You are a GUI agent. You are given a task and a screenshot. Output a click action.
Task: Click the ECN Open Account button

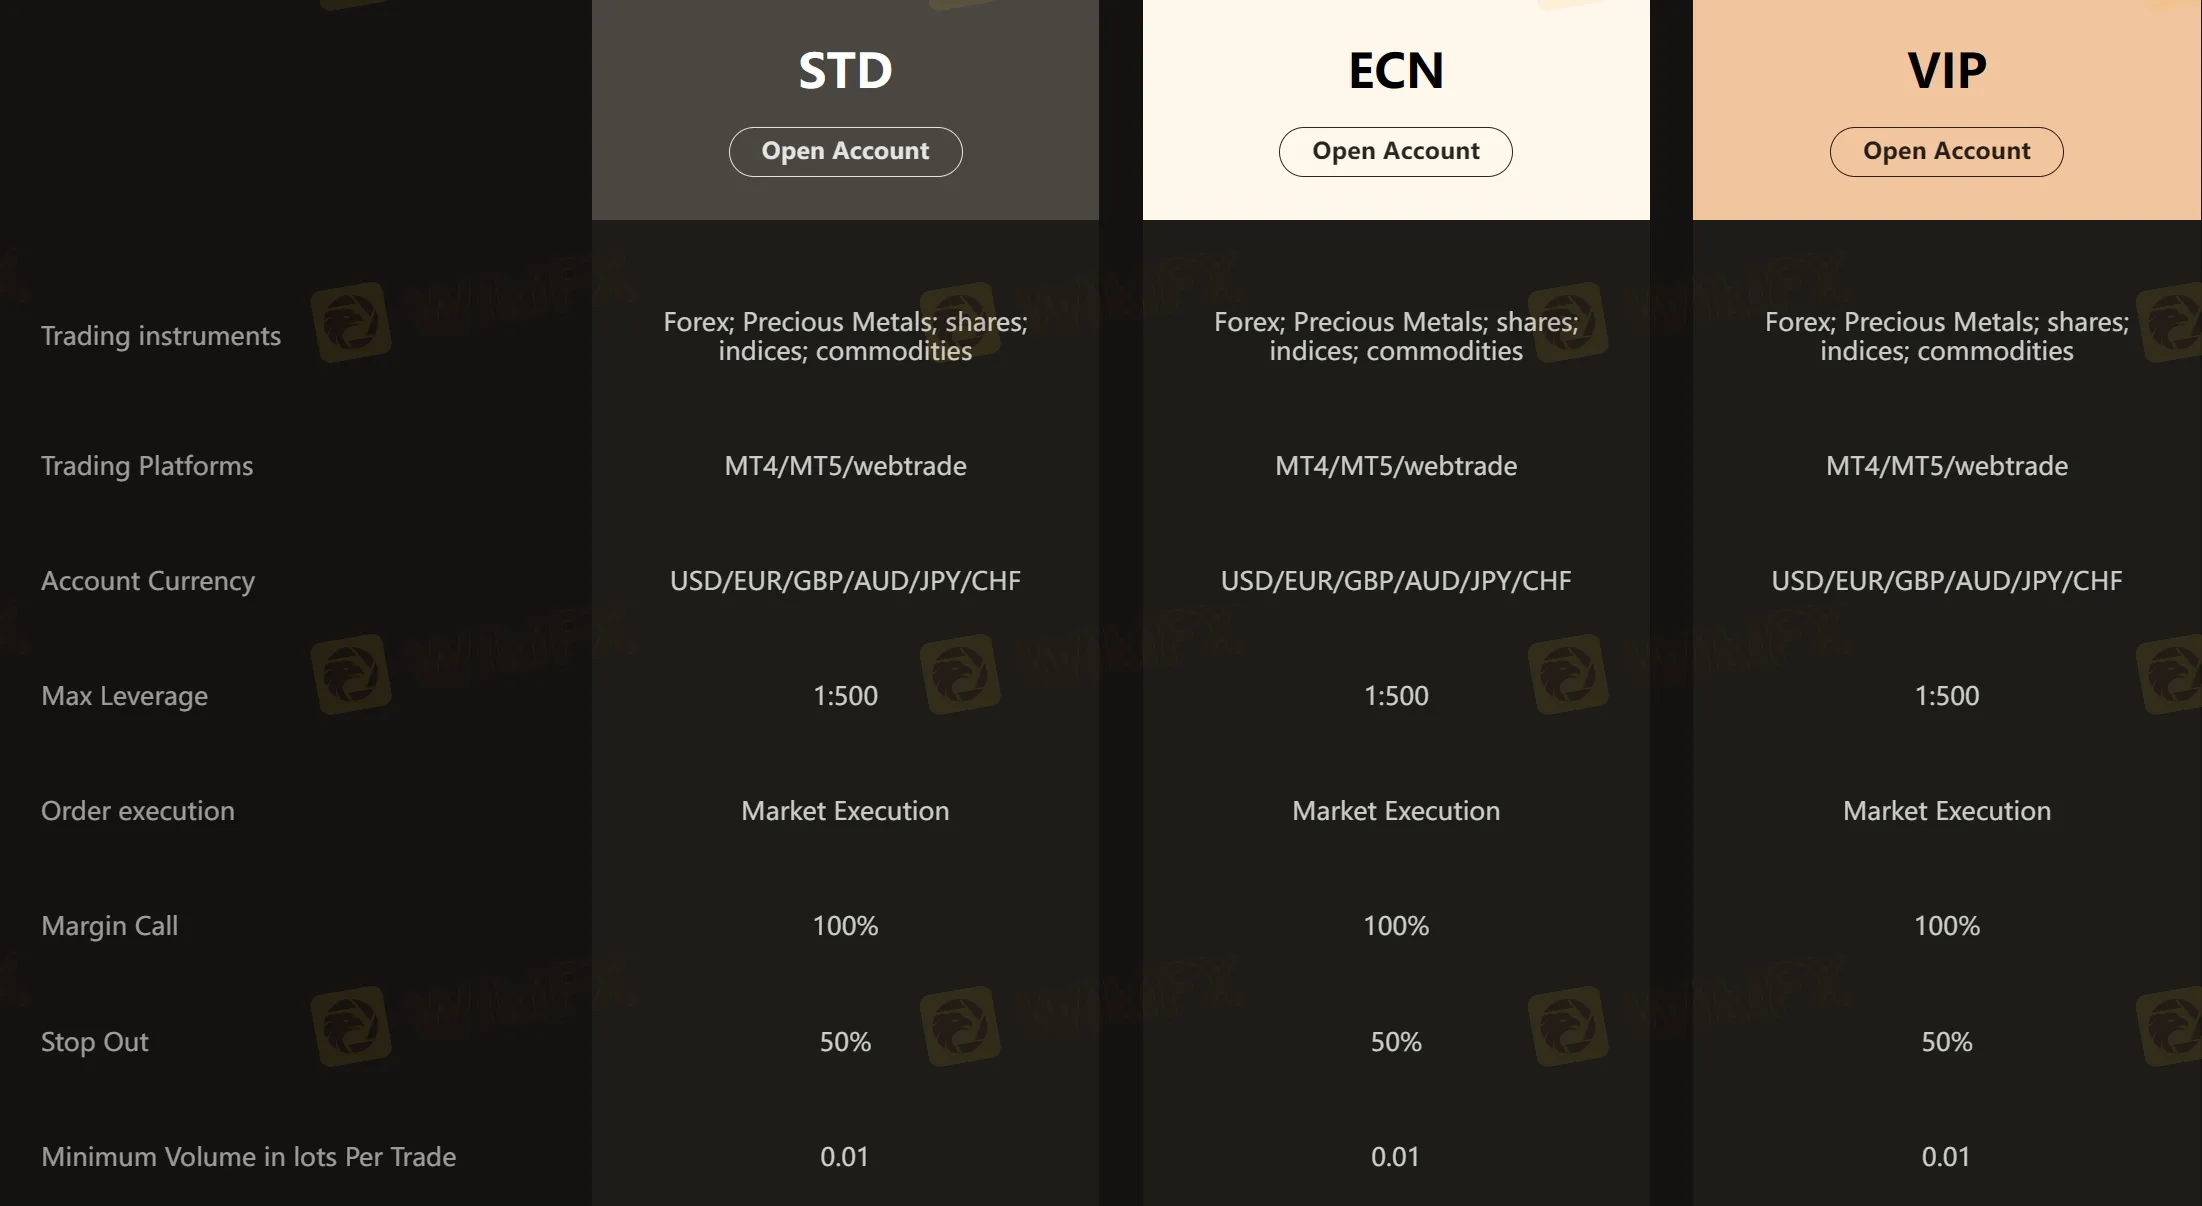tap(1396, 149)
